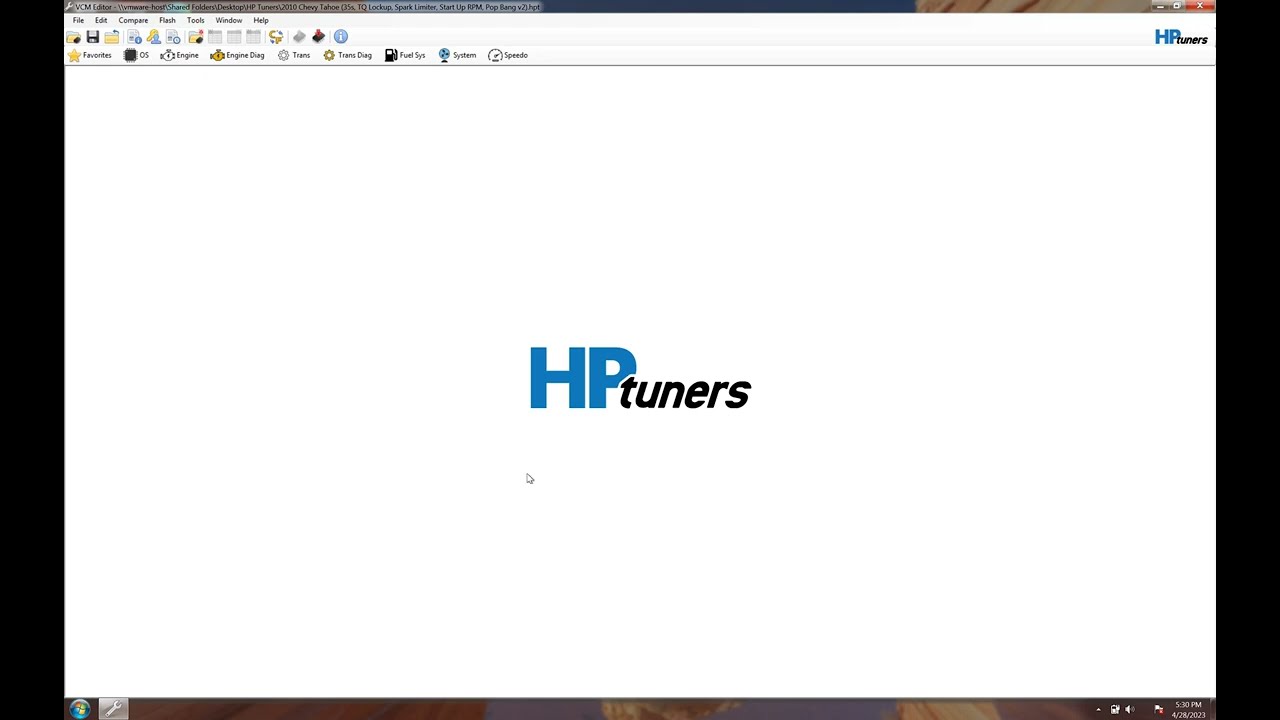This screenshot has width=1280, height=720.
Task: Open a tune file with the folder icon
Action: (73, 37)
